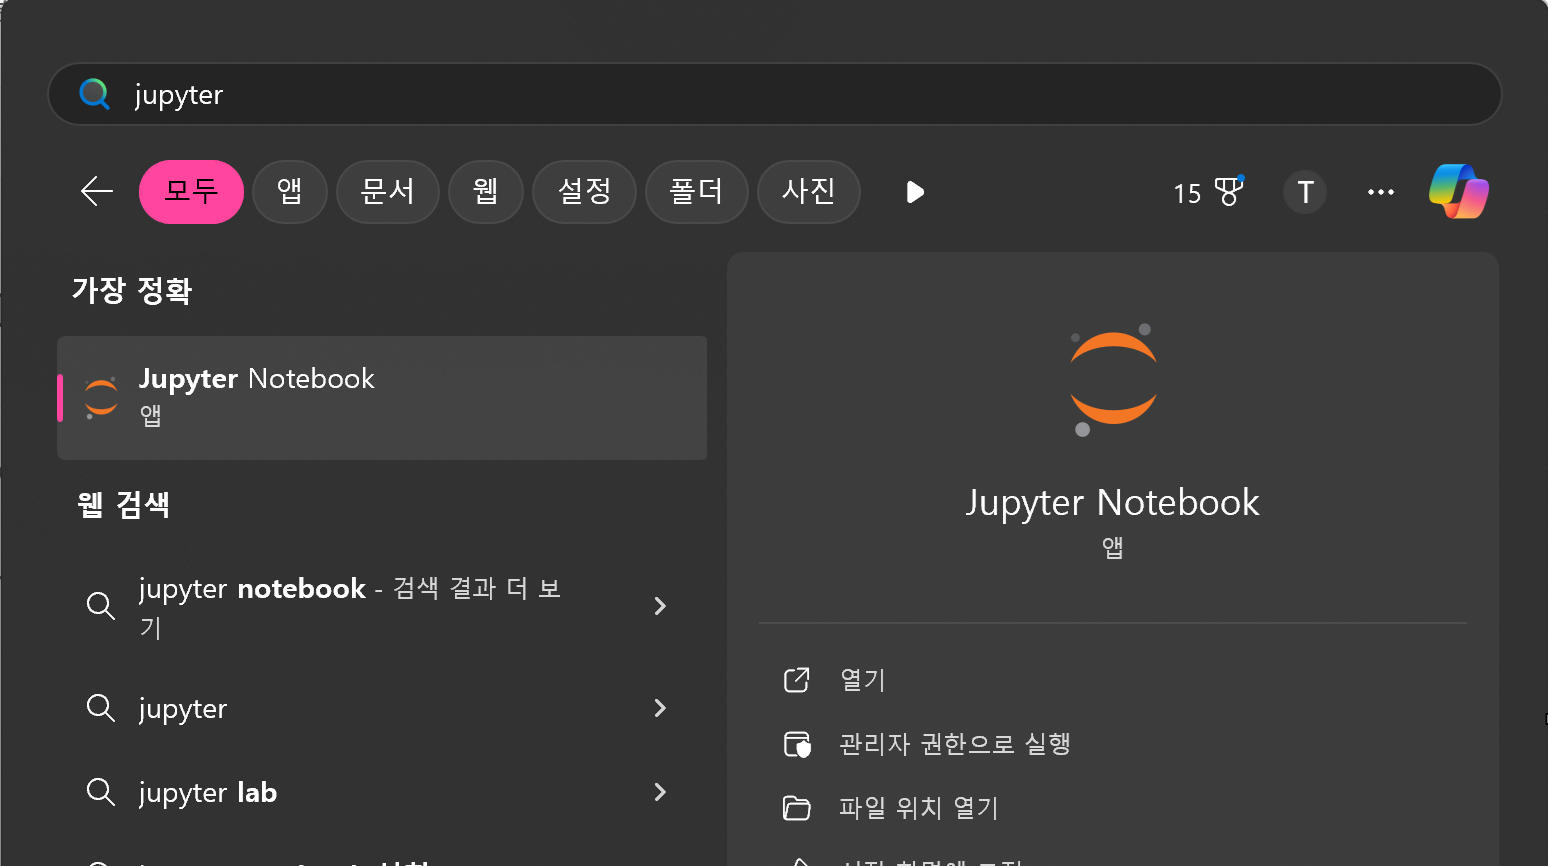Click the shield icon for admin run
The width and height of the screenshot is (1548, 866).
click(797, 744)
